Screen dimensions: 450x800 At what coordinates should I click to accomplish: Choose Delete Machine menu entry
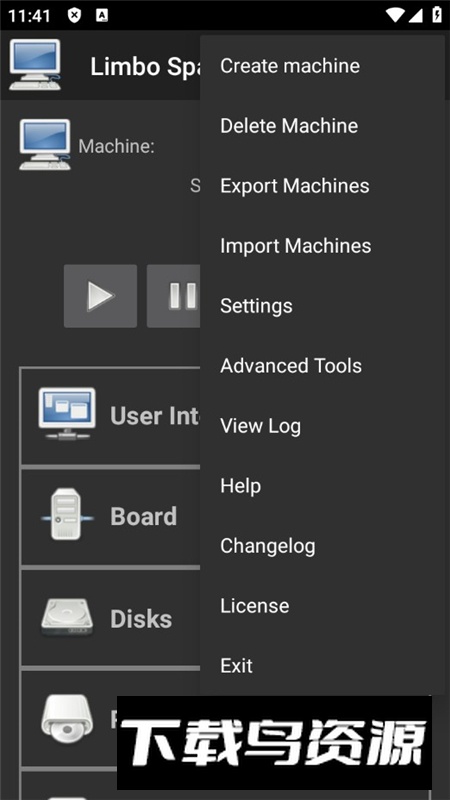coord(322,126)
